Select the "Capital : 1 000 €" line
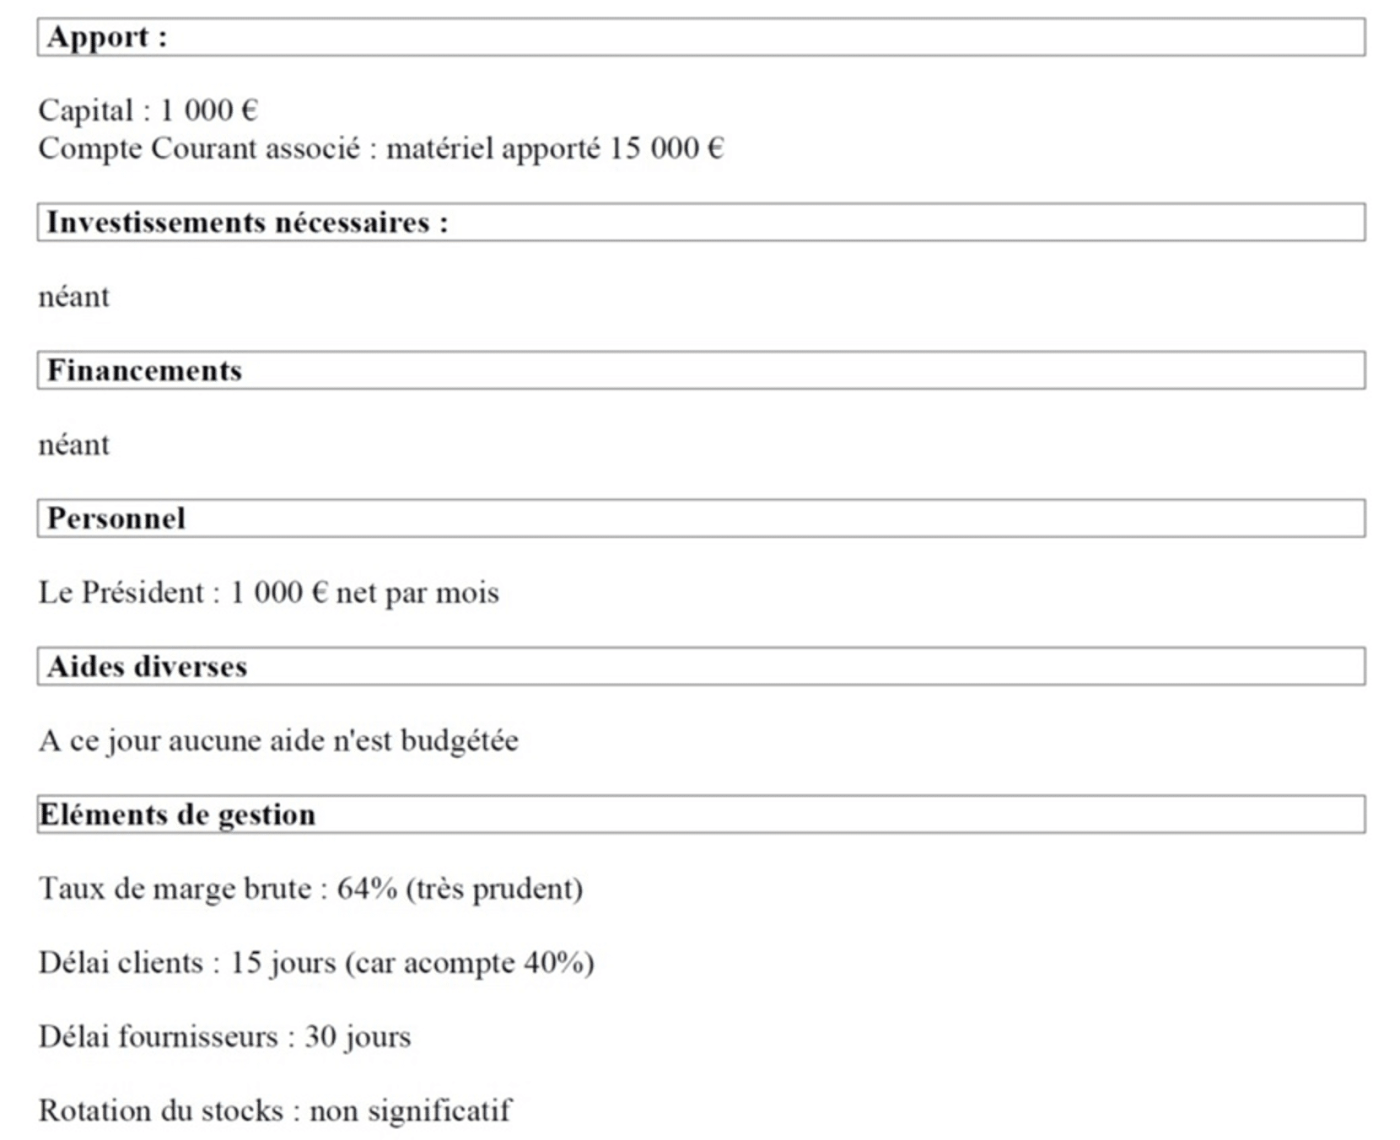The image size is (1400, 1140). (148, 110)
